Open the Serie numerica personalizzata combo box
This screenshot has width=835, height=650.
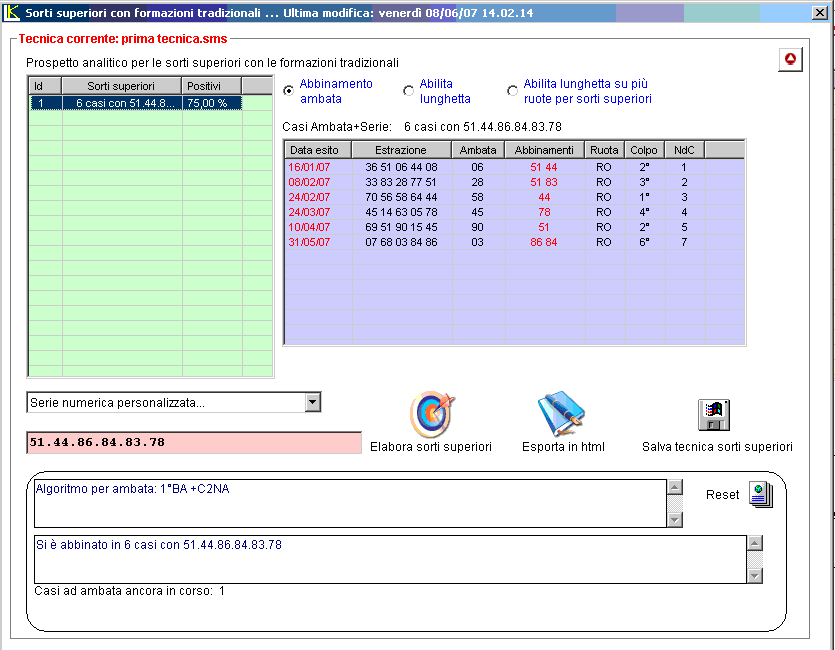point(174,402)
